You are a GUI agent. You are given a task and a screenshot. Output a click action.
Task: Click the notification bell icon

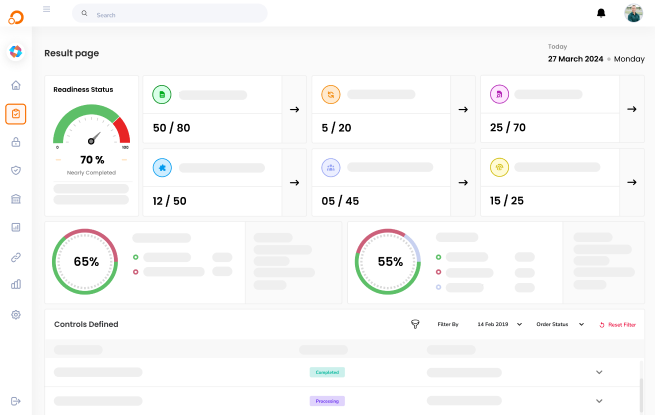(x=601, y=13)
